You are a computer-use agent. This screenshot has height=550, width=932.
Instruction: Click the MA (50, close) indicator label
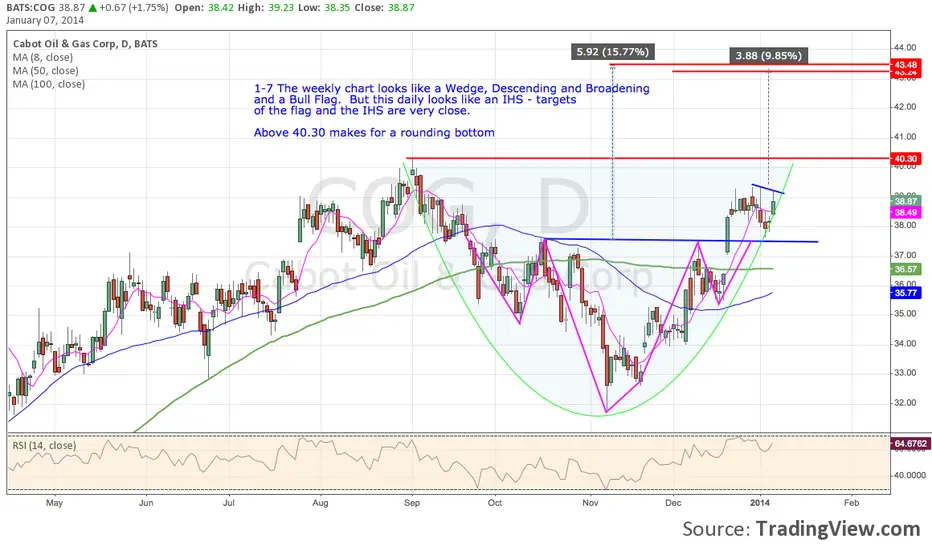[x=45, y=70]
